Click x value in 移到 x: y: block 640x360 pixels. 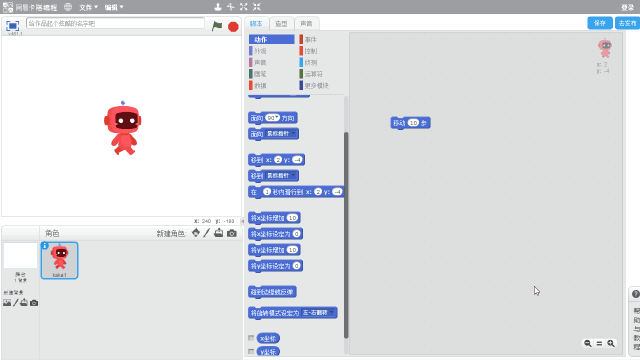point(278,160)
